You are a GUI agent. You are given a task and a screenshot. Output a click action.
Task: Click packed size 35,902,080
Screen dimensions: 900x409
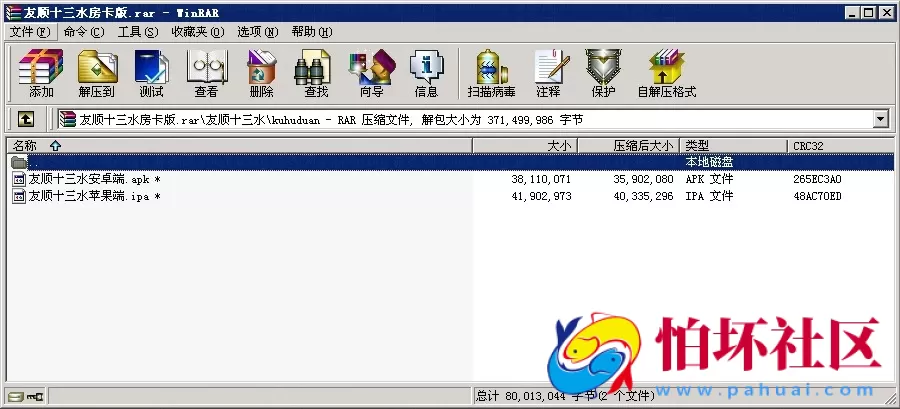click(x=643, y=180)
